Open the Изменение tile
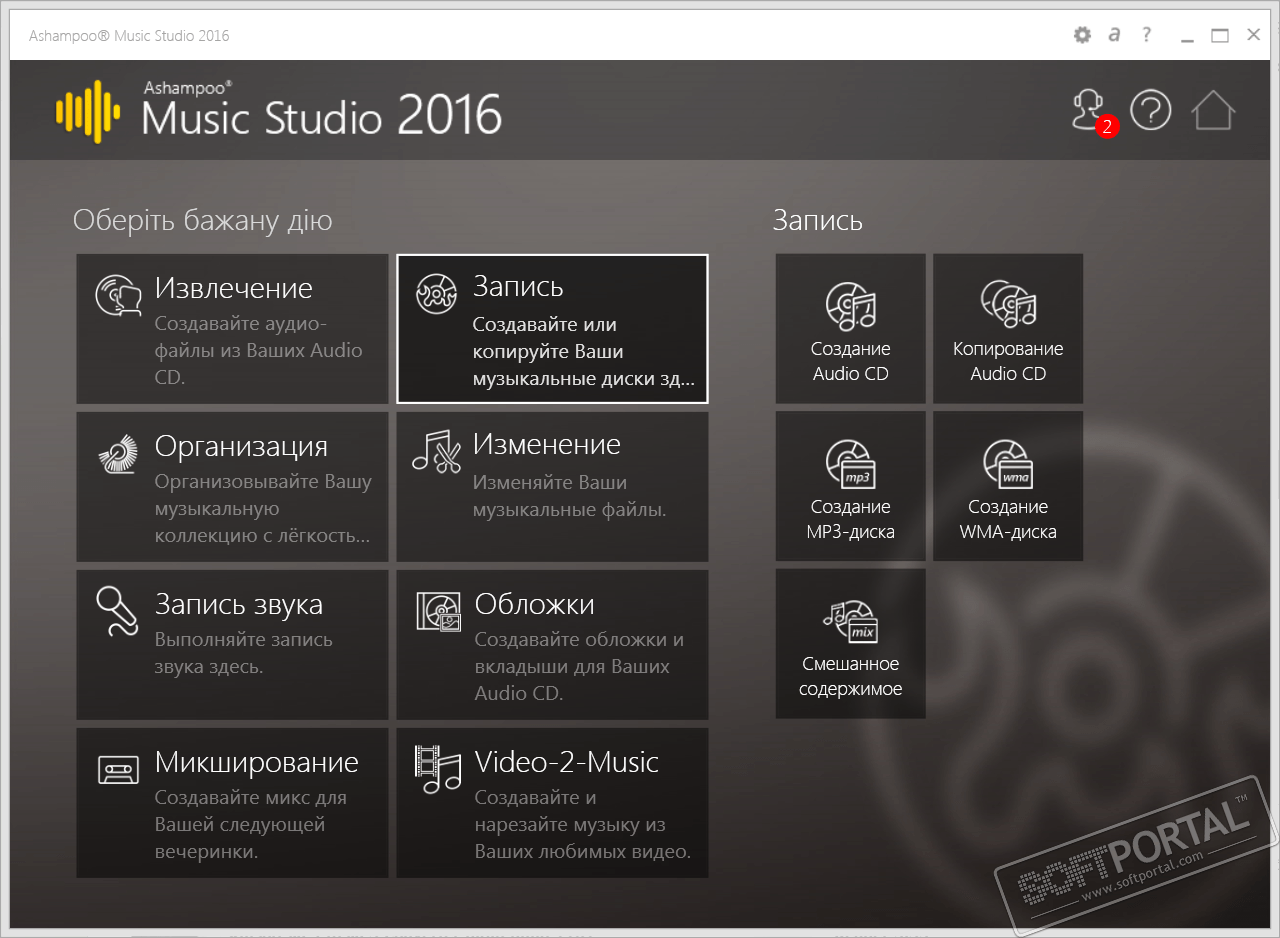This screenshot has height=938, width=1280. [552, 487]
